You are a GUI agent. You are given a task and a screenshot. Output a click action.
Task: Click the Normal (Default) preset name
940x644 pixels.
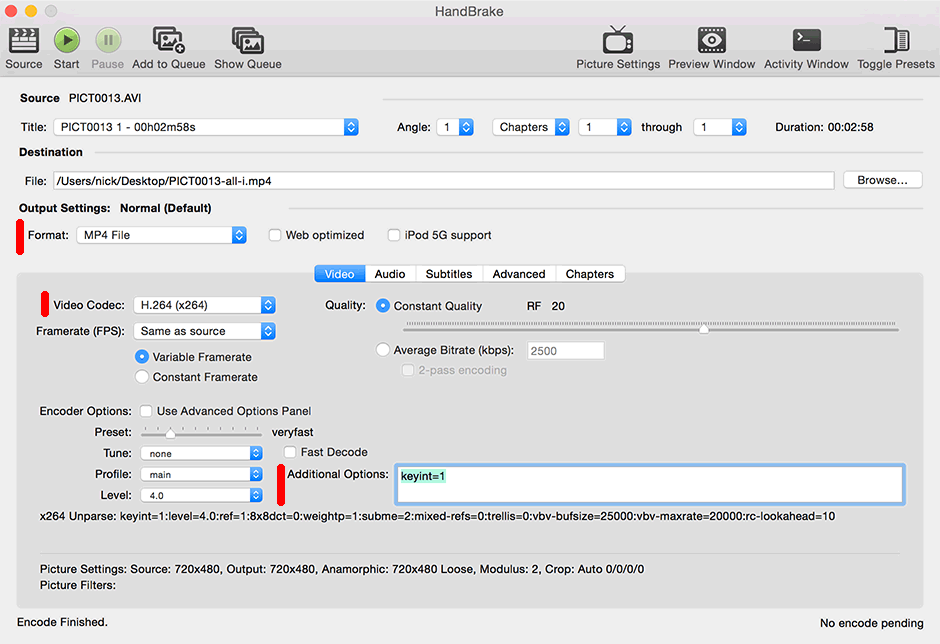pos(165,208)
